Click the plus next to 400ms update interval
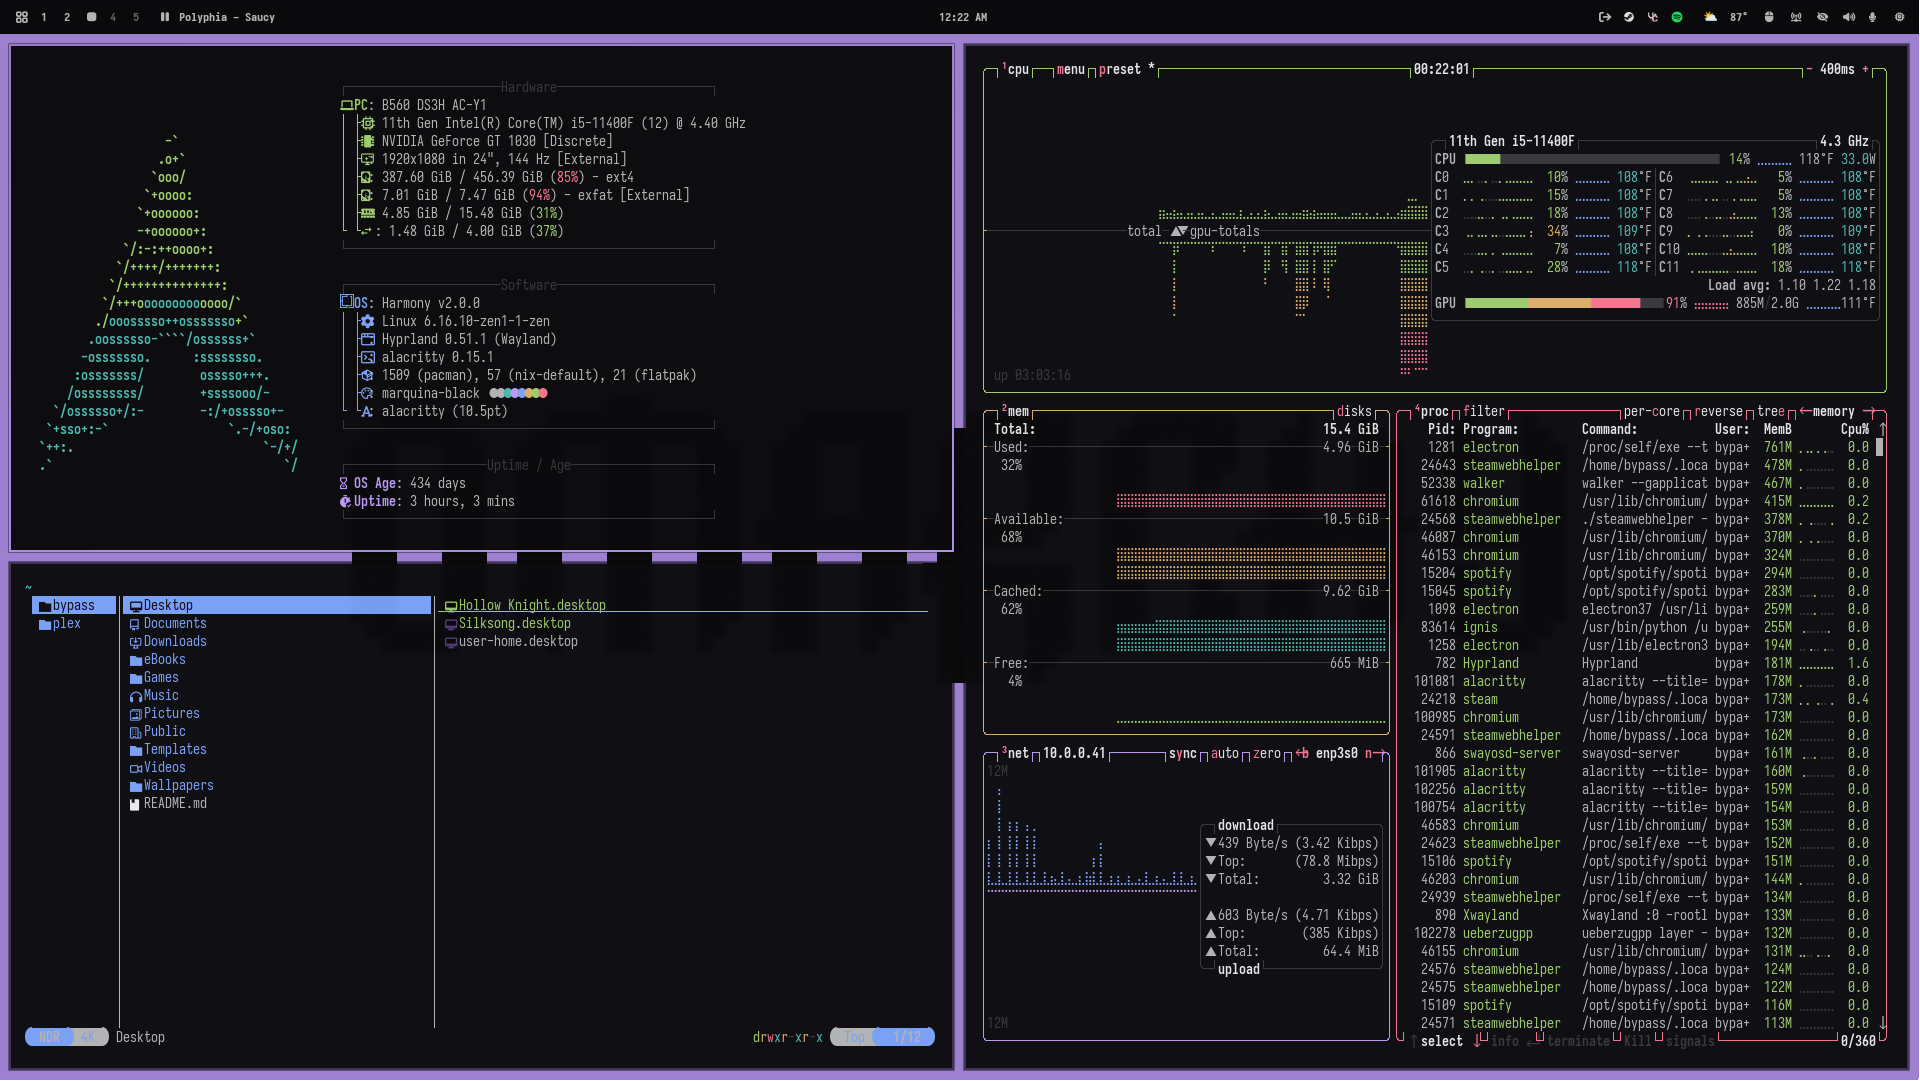The image size is (1920, 1081). 1865,69
